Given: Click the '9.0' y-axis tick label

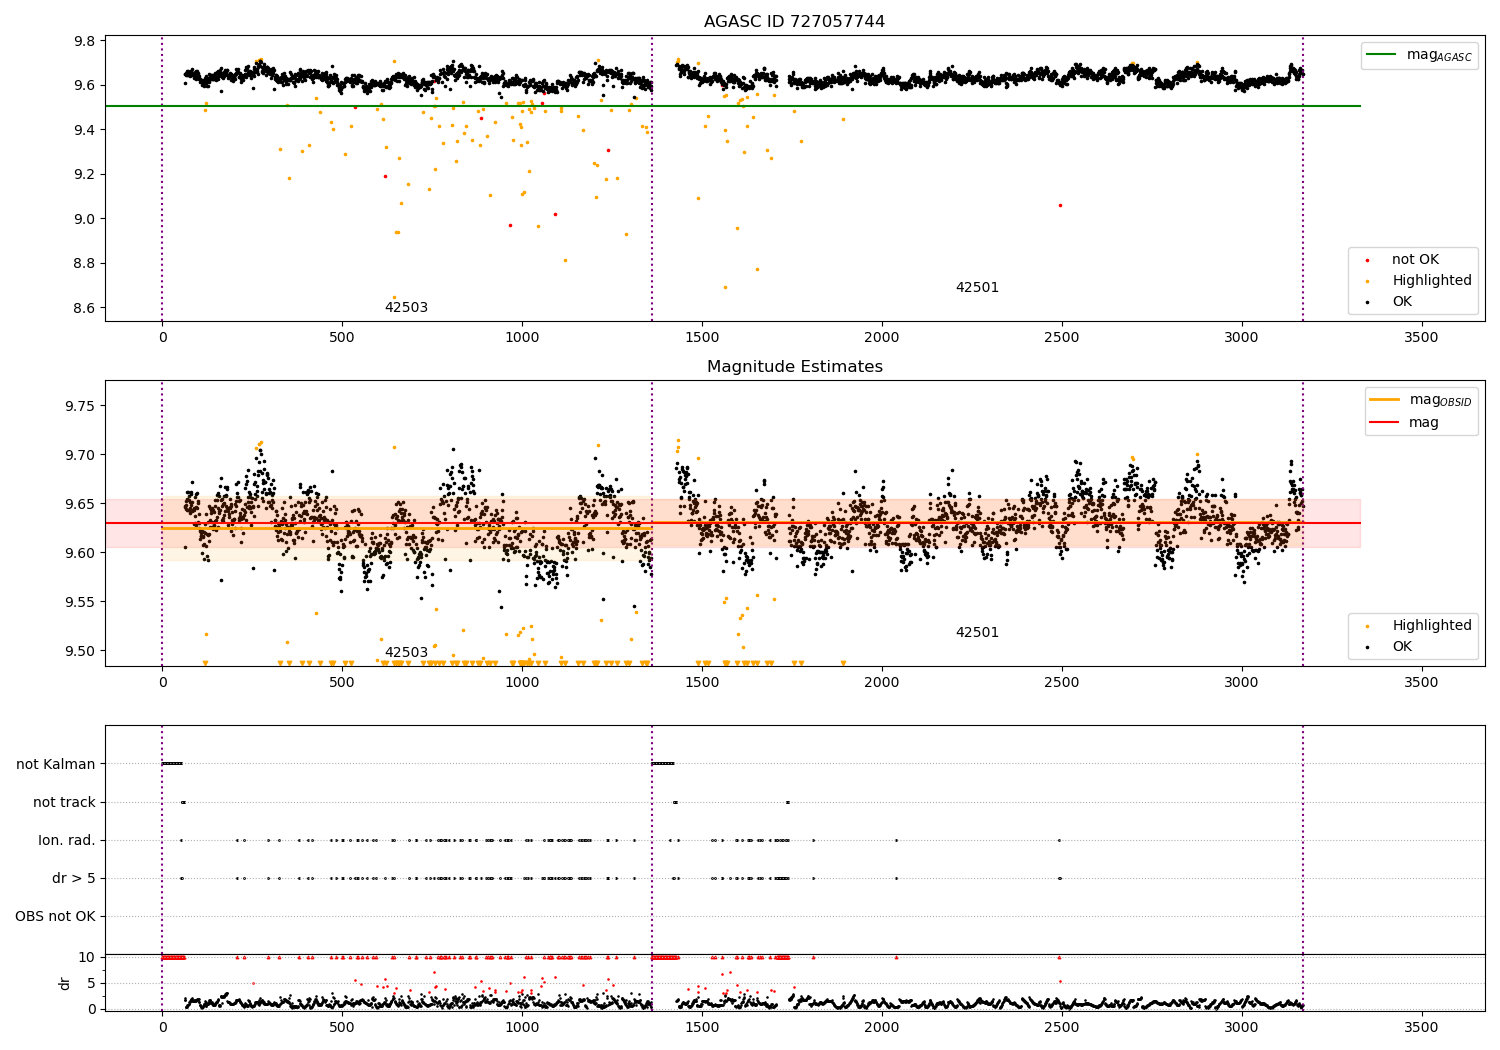Looking at the screenshot, I should (x=85, y=219).
